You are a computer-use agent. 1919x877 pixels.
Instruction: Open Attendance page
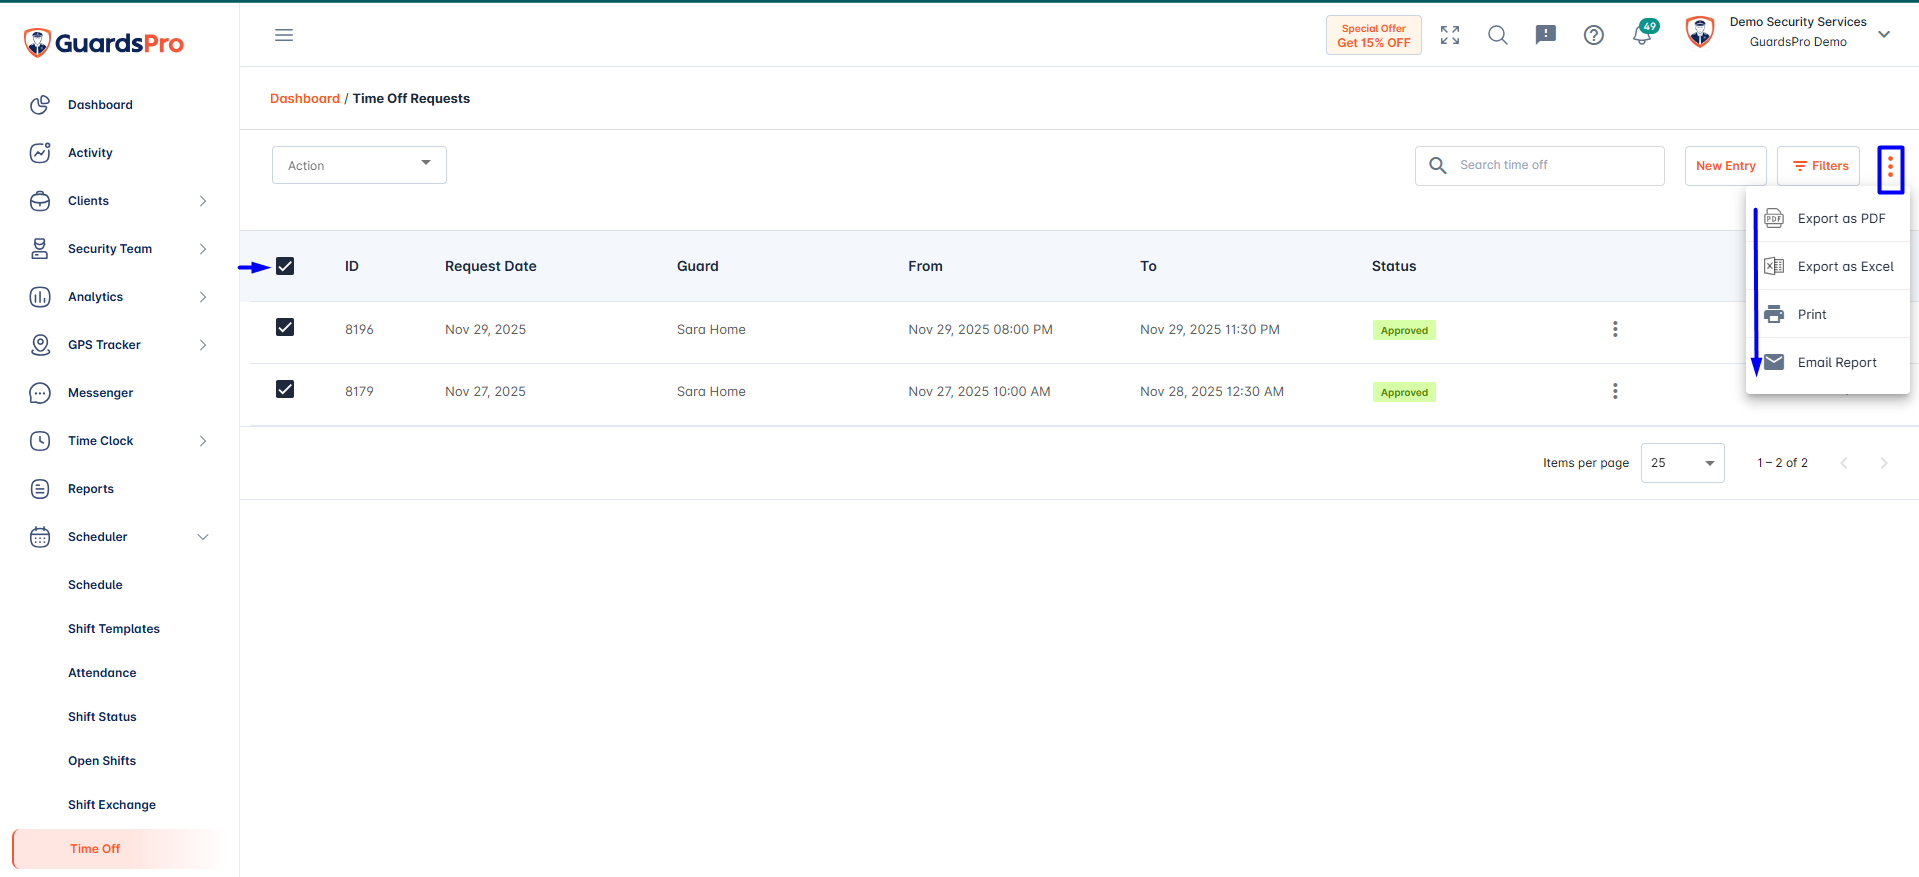(x=102, y=673)
